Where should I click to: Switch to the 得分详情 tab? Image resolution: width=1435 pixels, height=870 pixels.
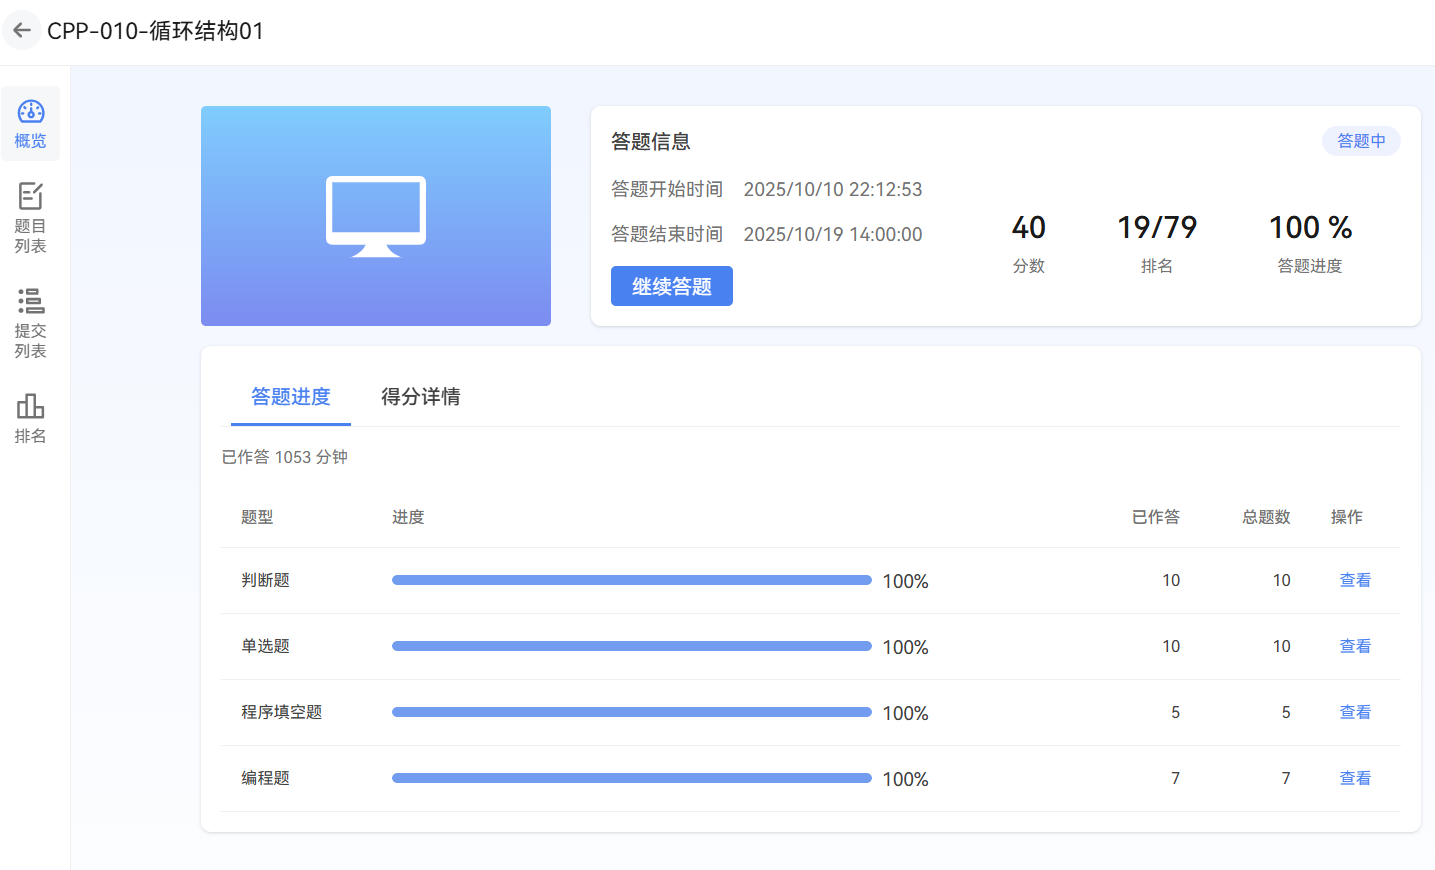click(x=421, y=397)
